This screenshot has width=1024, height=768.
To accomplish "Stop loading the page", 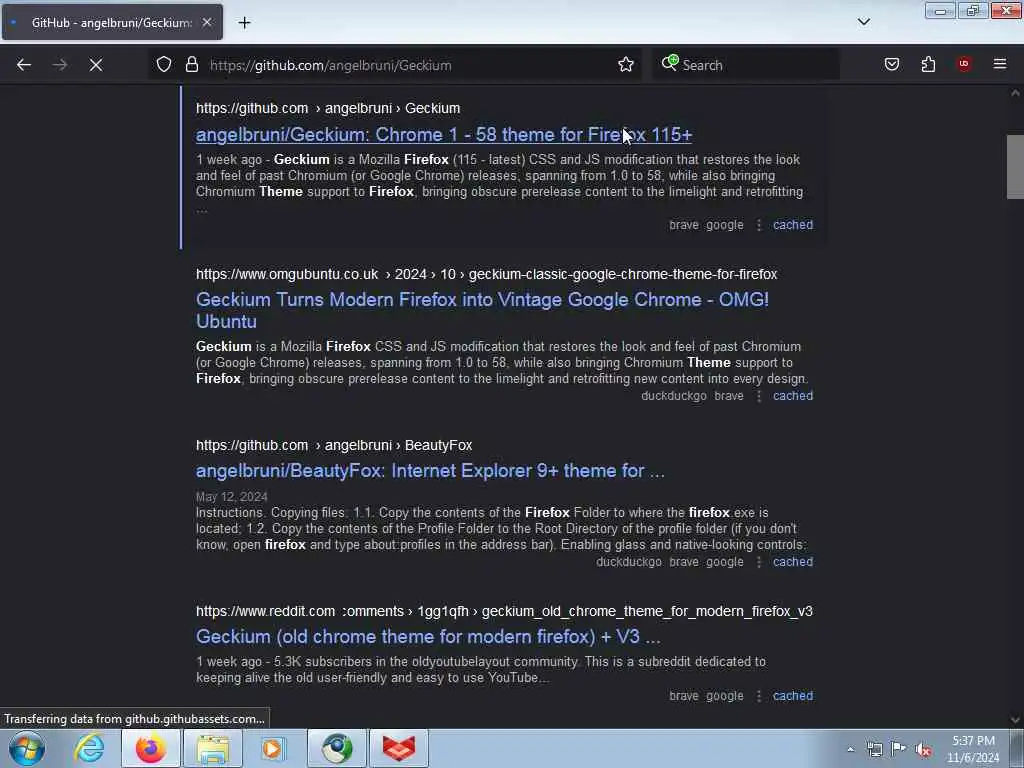I will 95,65.
